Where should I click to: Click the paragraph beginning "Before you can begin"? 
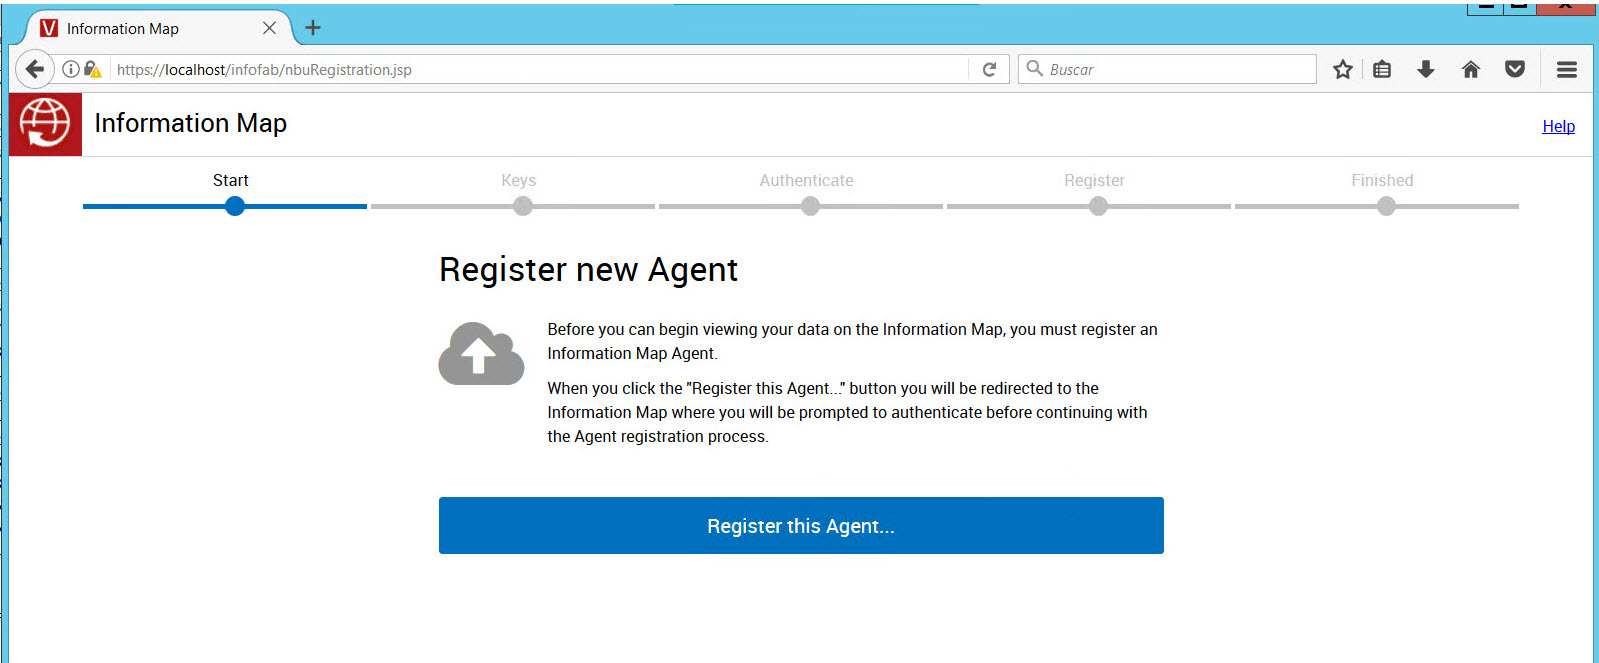(x=852, y=341)
